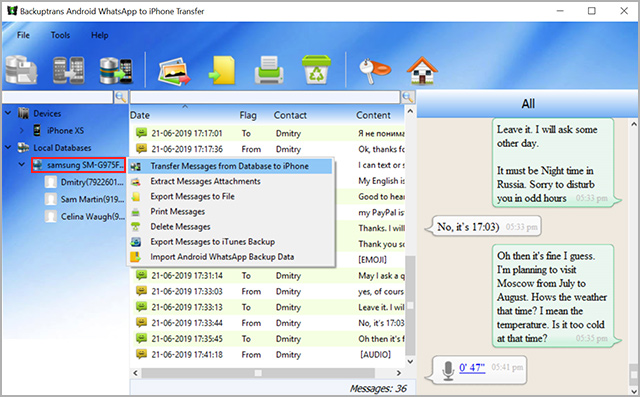Click the Sam Martin contact avatar icon
Viewport: 640px width, 397px height.
pyautogui.click(x=51, y=199)
